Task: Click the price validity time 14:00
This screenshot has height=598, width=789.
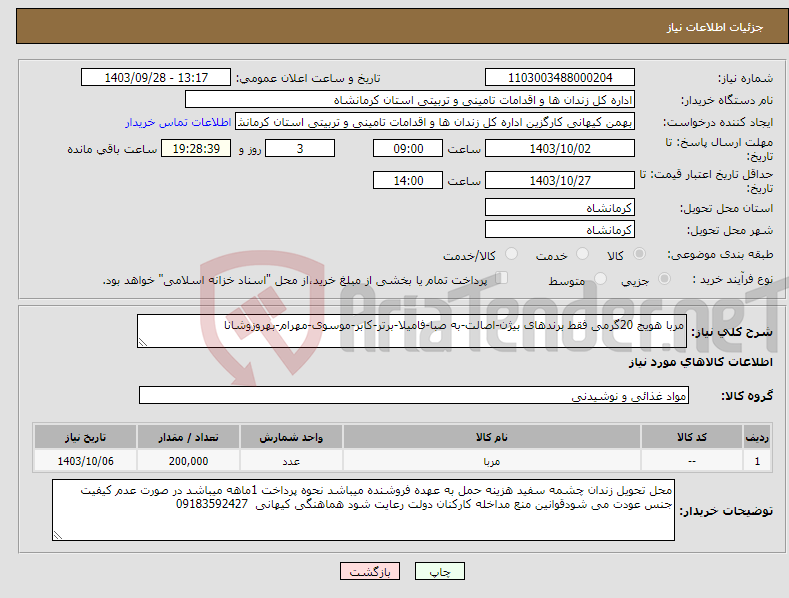Action: tap(408, 180)
